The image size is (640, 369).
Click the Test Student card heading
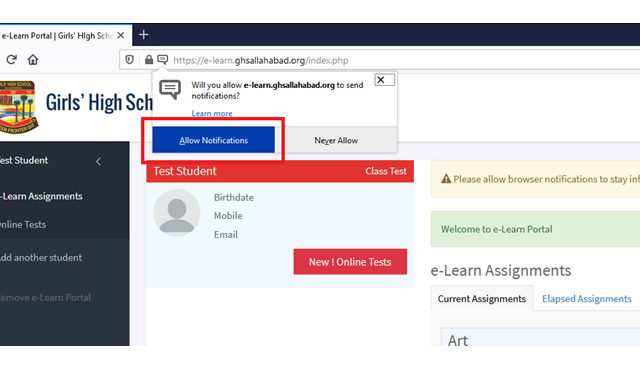184,171
